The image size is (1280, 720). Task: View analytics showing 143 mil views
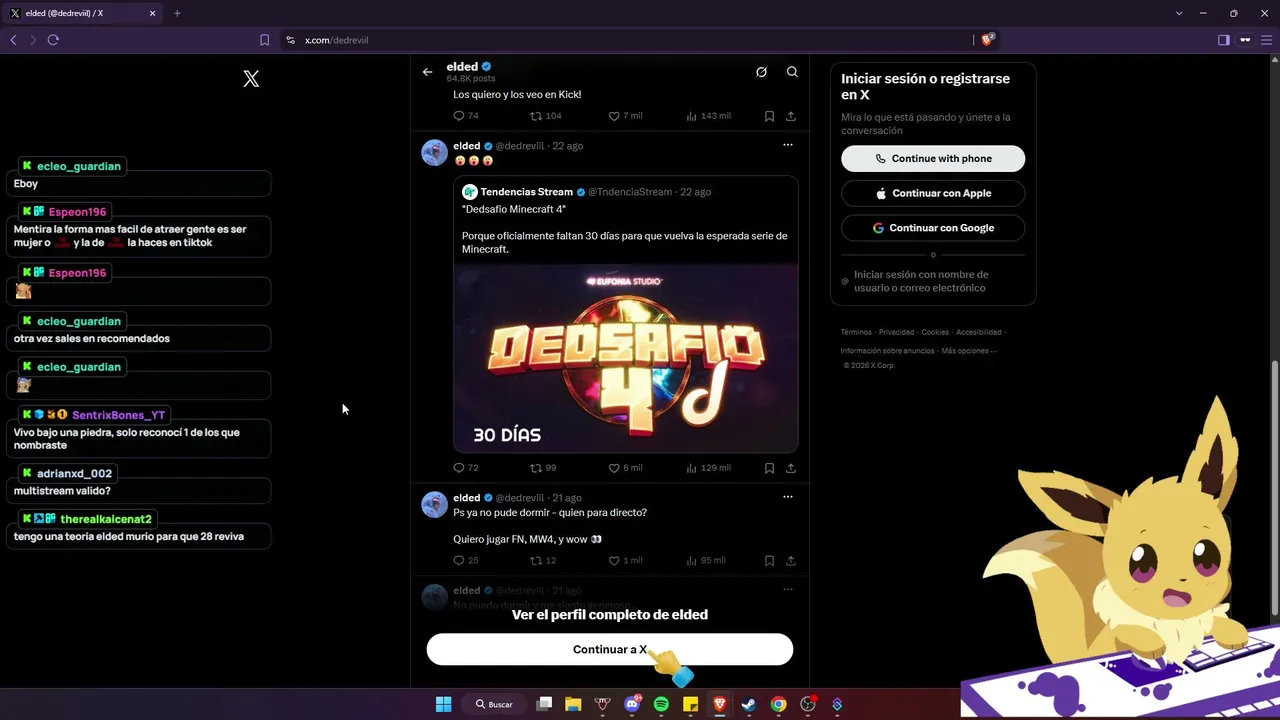pos(708,116)
